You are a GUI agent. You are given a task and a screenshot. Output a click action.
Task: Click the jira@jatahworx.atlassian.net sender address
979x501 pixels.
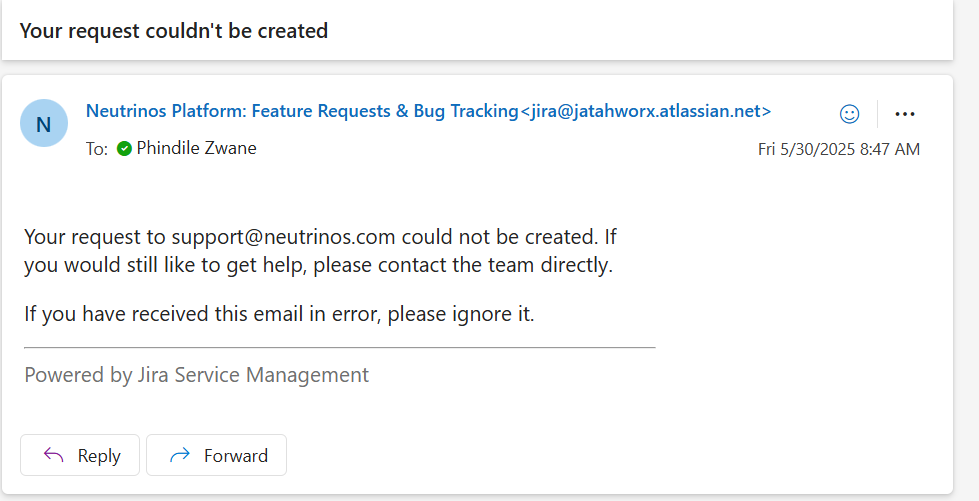[646, 111]
